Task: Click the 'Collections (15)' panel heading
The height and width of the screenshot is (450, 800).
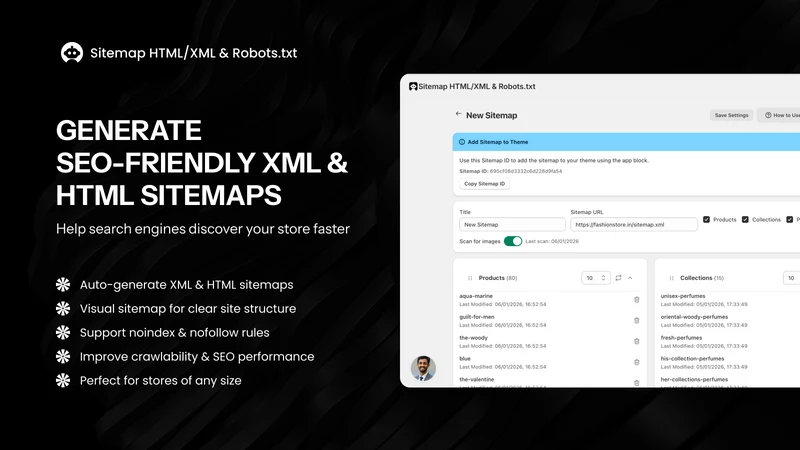Action: pyautogui.click(x=702, y=278)
